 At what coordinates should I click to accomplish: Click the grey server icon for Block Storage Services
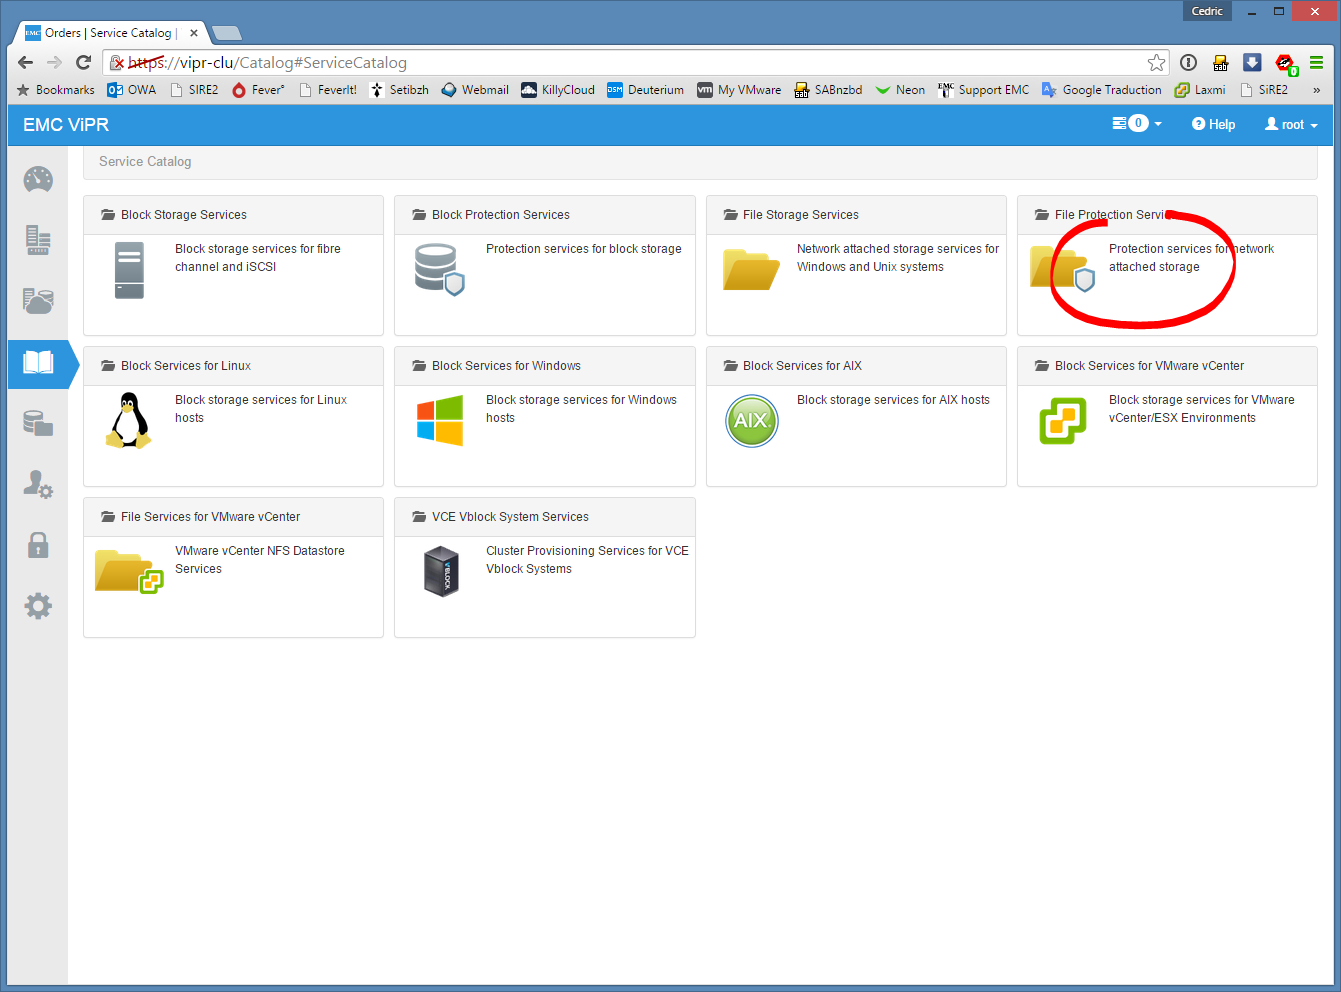pyautogui.click(x=129, y=270)
